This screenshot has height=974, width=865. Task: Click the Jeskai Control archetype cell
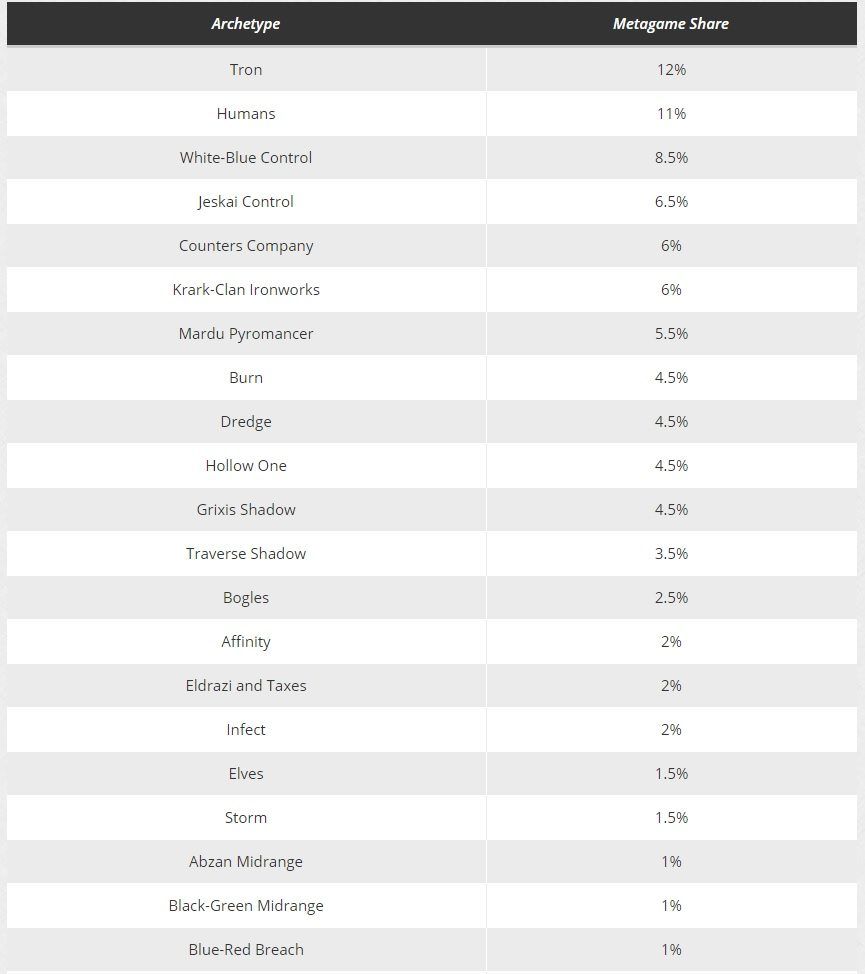pos(246,202)
